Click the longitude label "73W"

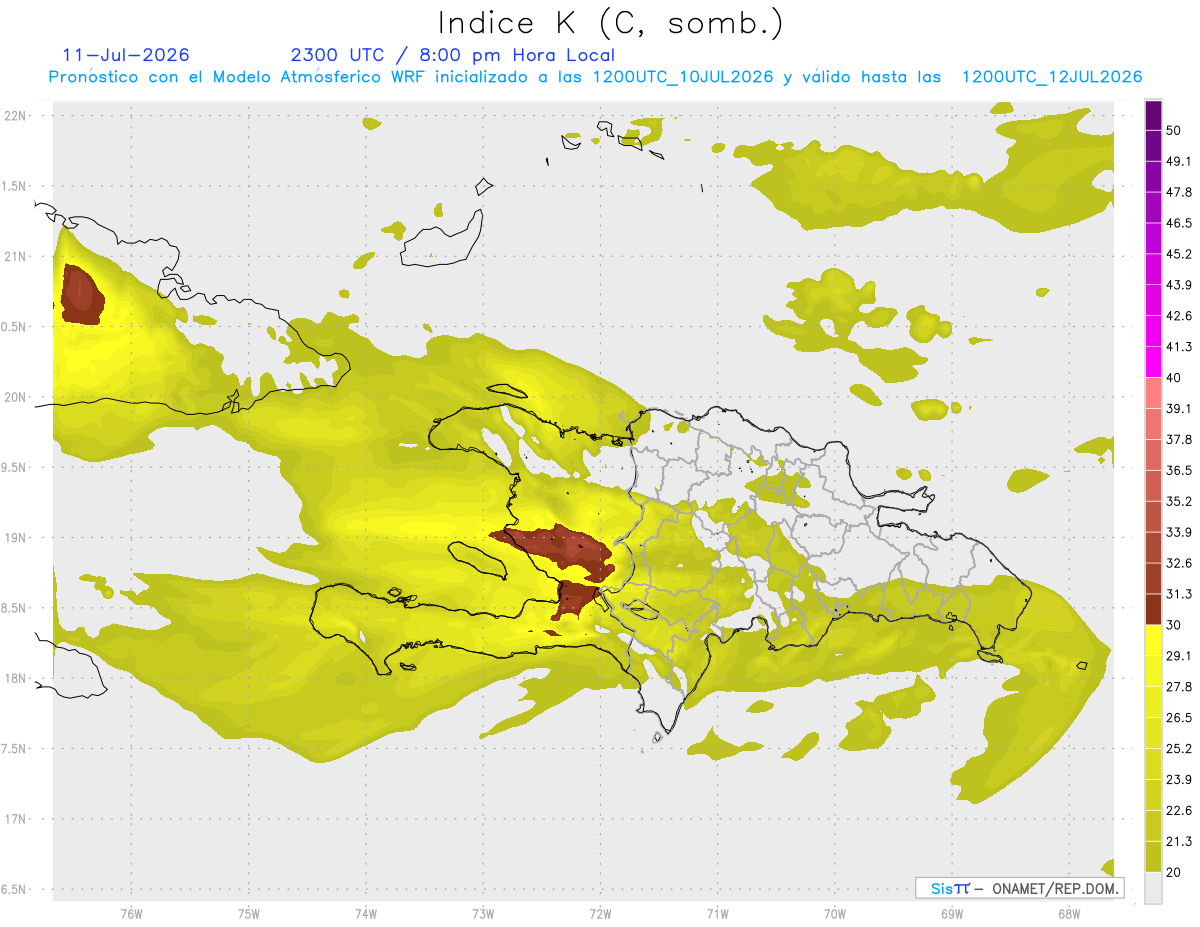pyautogui.click(x=482, y=914)
